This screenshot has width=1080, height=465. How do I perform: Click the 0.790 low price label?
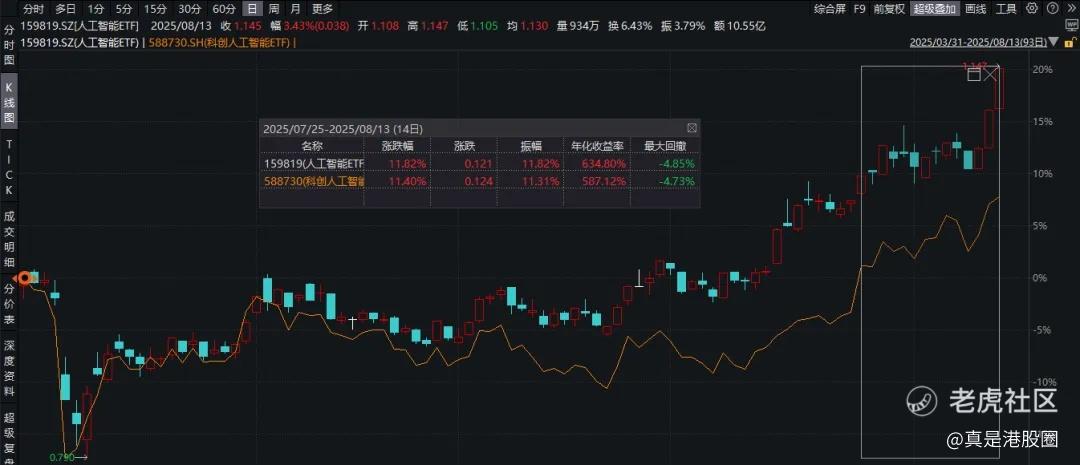(61, 457)
